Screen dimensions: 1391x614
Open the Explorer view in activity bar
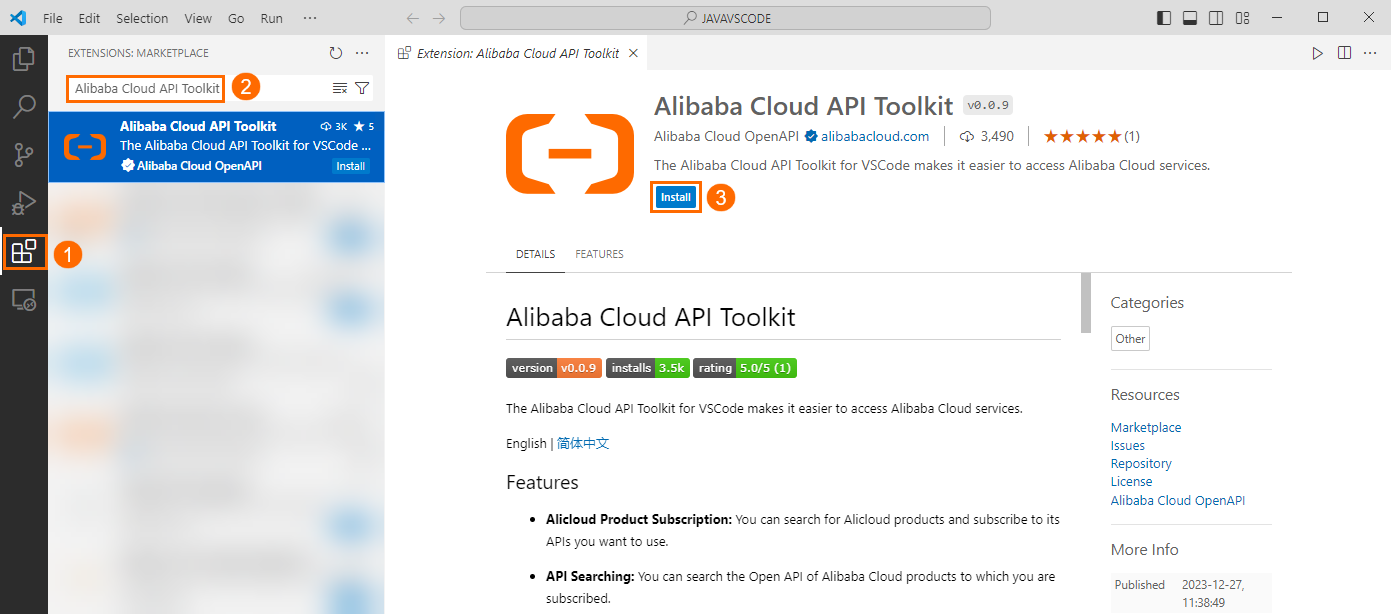(x=23, y=59)
